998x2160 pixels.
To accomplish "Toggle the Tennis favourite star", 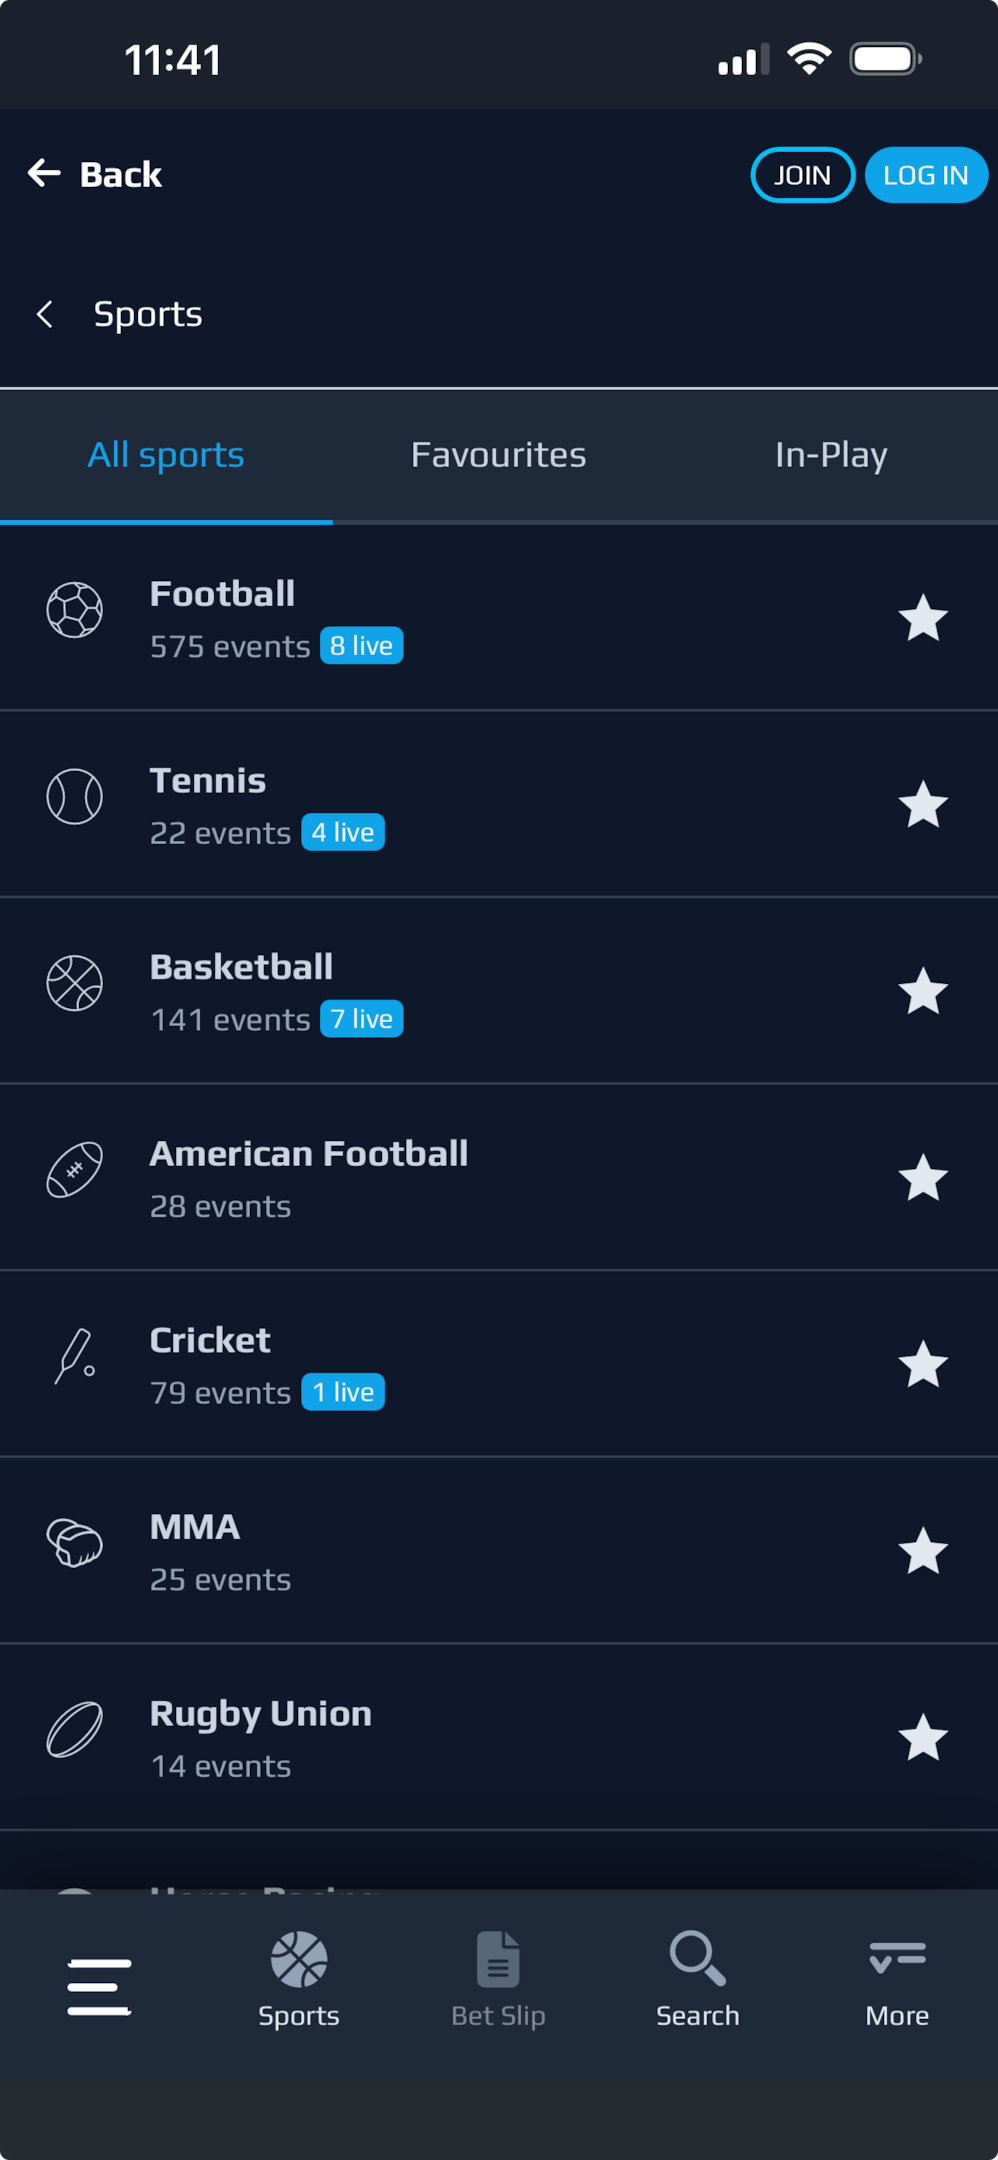I will click(923, 805).
